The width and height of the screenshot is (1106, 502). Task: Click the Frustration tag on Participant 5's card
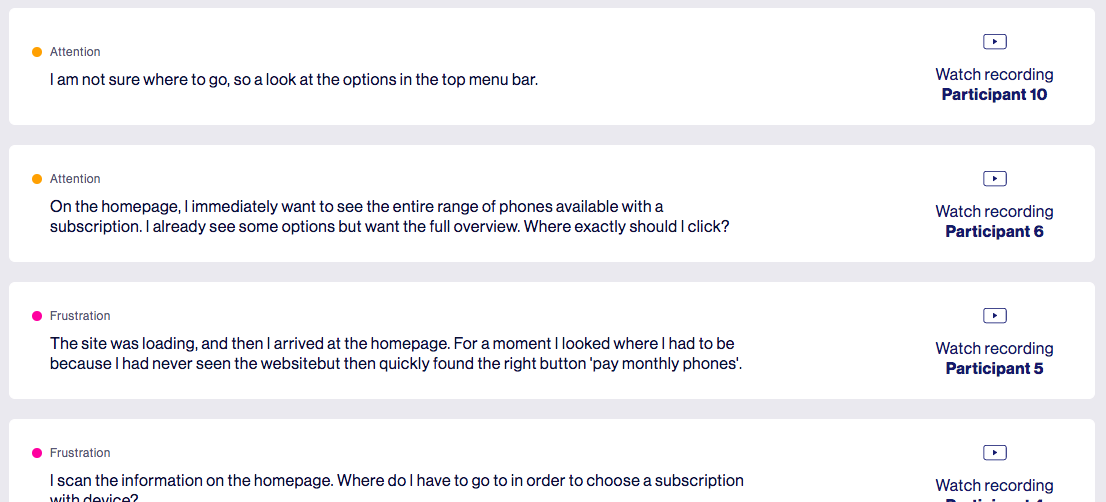80,316
